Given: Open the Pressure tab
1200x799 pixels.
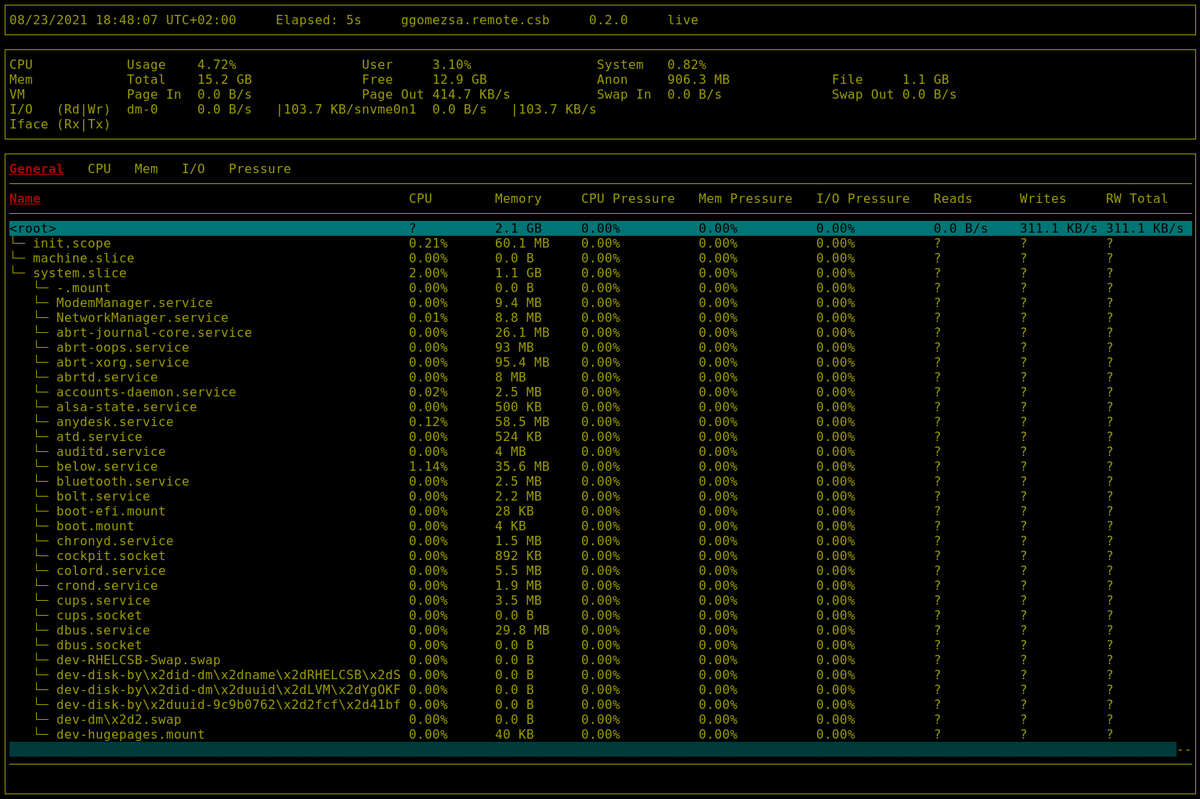Looking at the screenshot, I should pos(260,169).
